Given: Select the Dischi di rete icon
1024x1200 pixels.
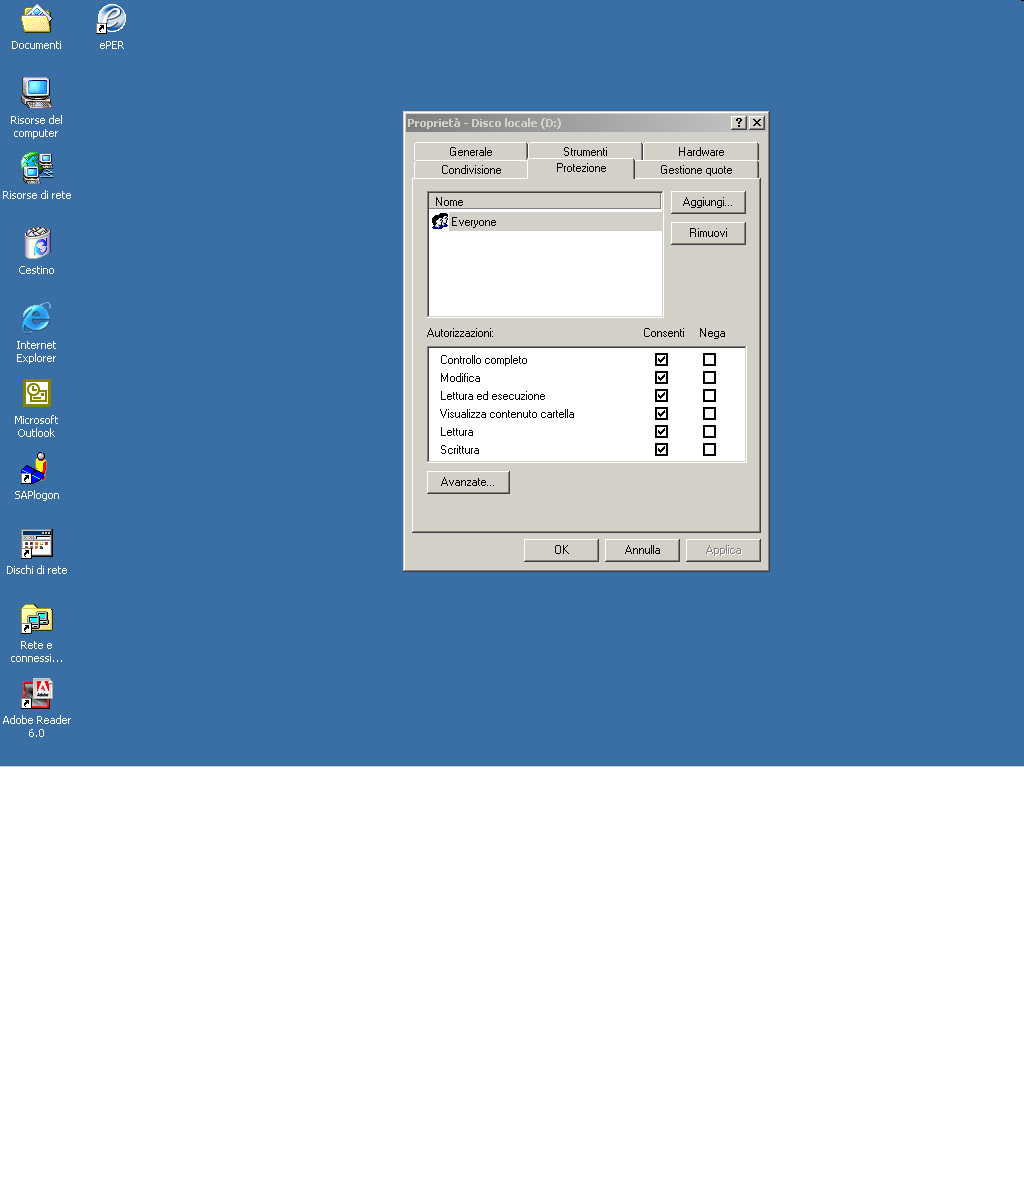Looking at the screenshot, I should tap(36, 544).
